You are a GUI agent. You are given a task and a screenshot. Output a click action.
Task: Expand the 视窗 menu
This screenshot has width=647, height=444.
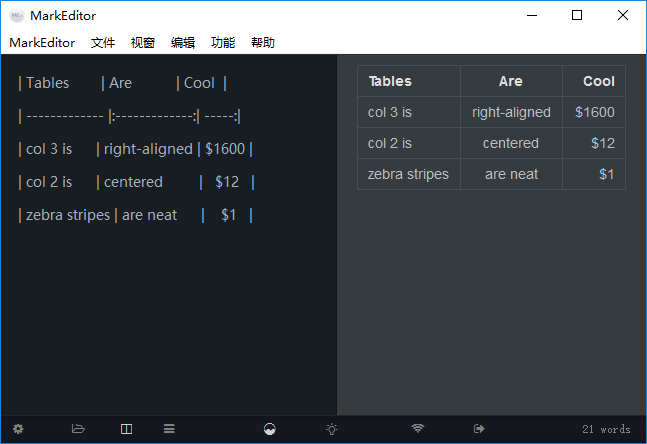pos(143,43)
